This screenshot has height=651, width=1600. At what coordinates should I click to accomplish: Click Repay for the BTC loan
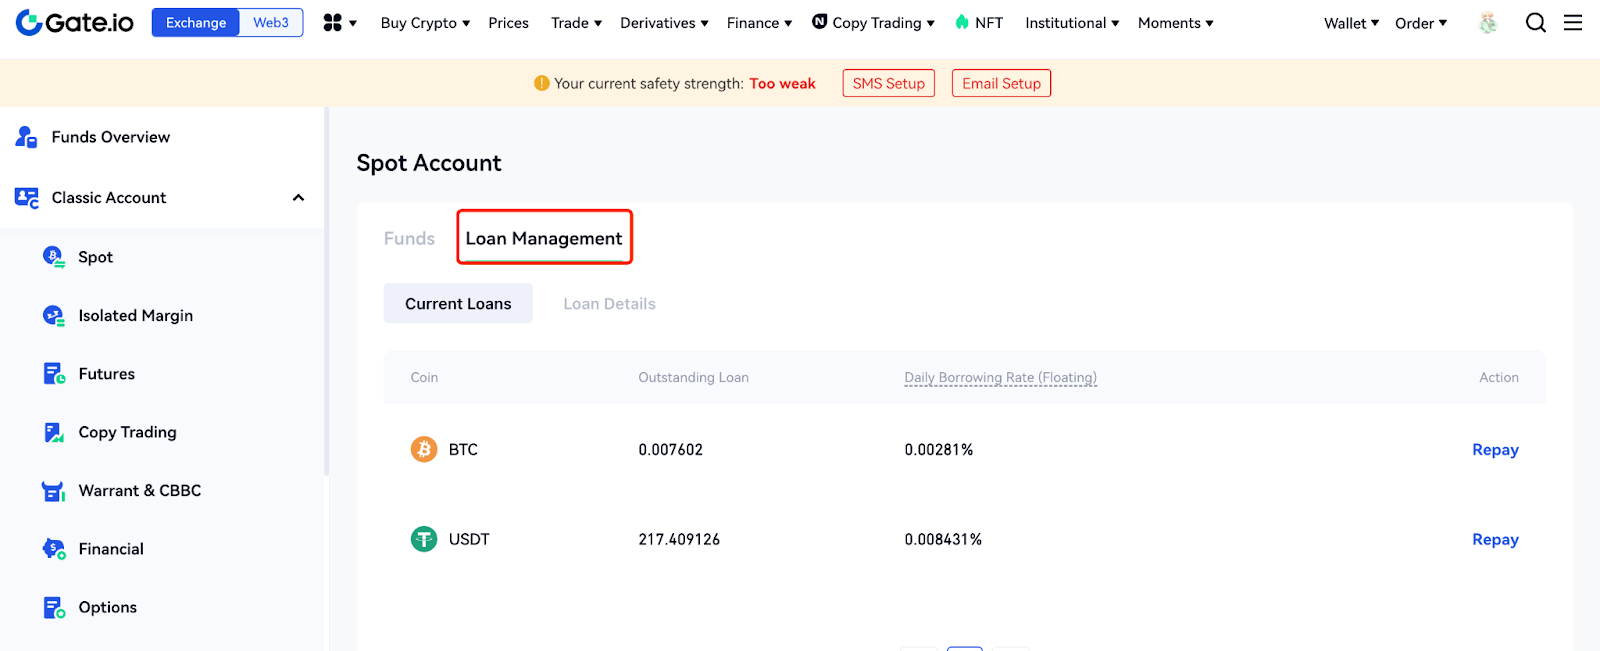(1495, 450)
